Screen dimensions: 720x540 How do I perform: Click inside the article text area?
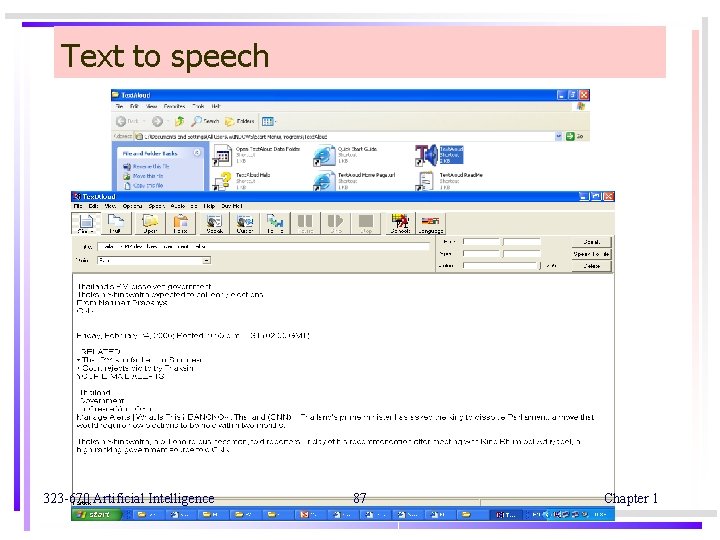(x=343, y=386)
